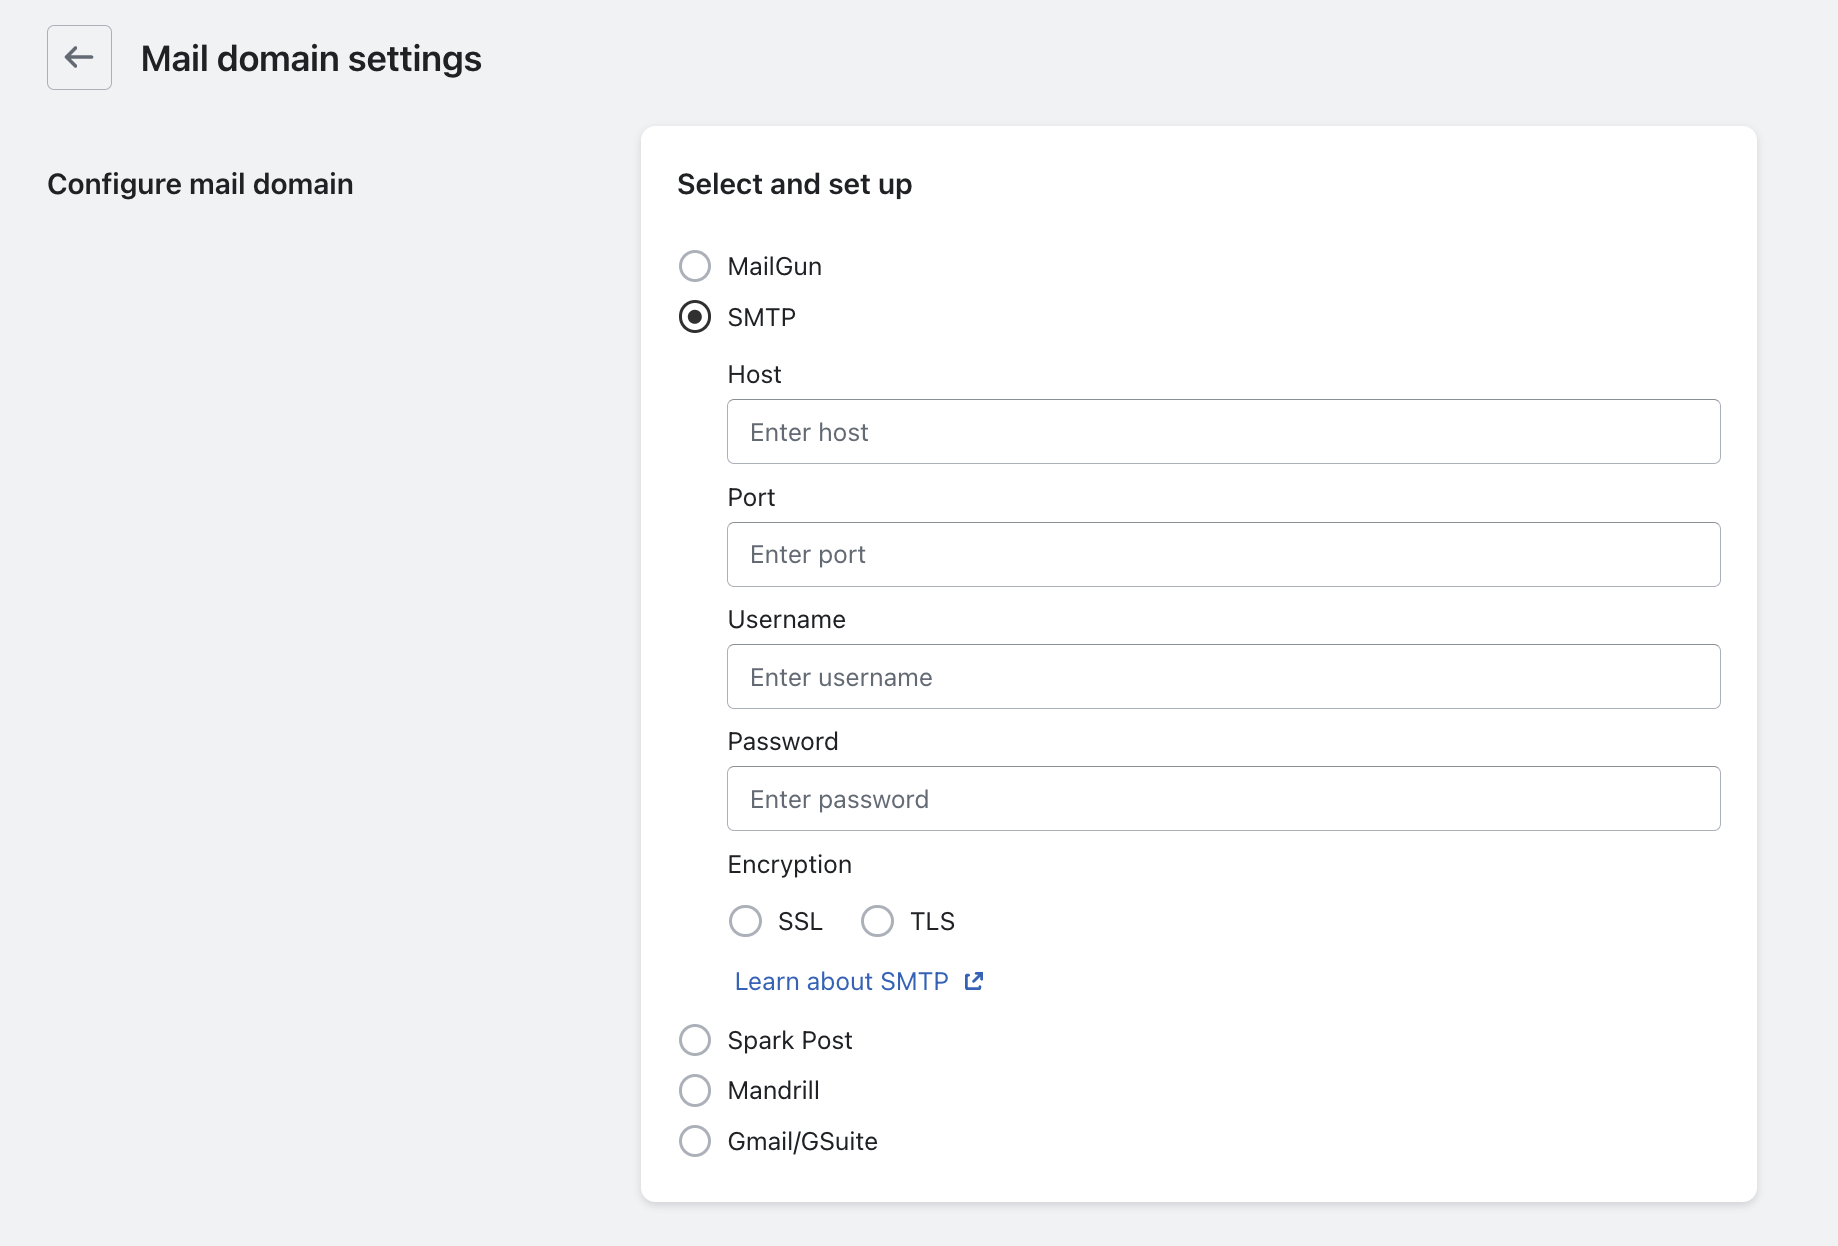Select the MailGun radio option
The image size is (1838, 1246).
click(x=695, y=266)
